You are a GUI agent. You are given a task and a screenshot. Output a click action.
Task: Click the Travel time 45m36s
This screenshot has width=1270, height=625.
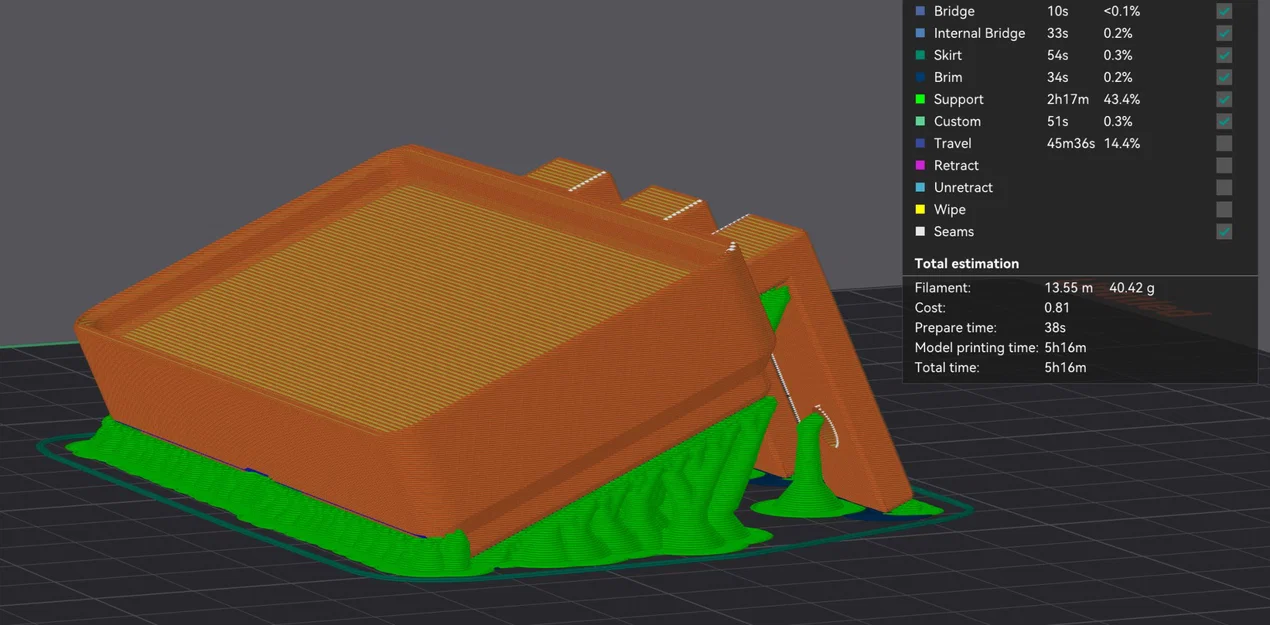[x=1072, y=143]
